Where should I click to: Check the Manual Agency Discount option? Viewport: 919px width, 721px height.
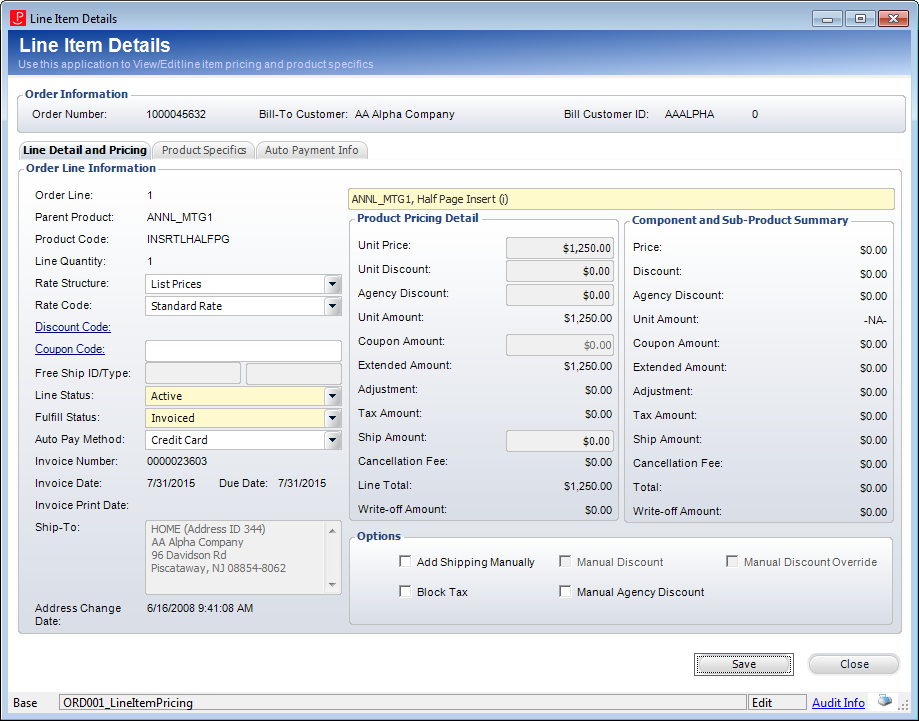coord(565,591)
